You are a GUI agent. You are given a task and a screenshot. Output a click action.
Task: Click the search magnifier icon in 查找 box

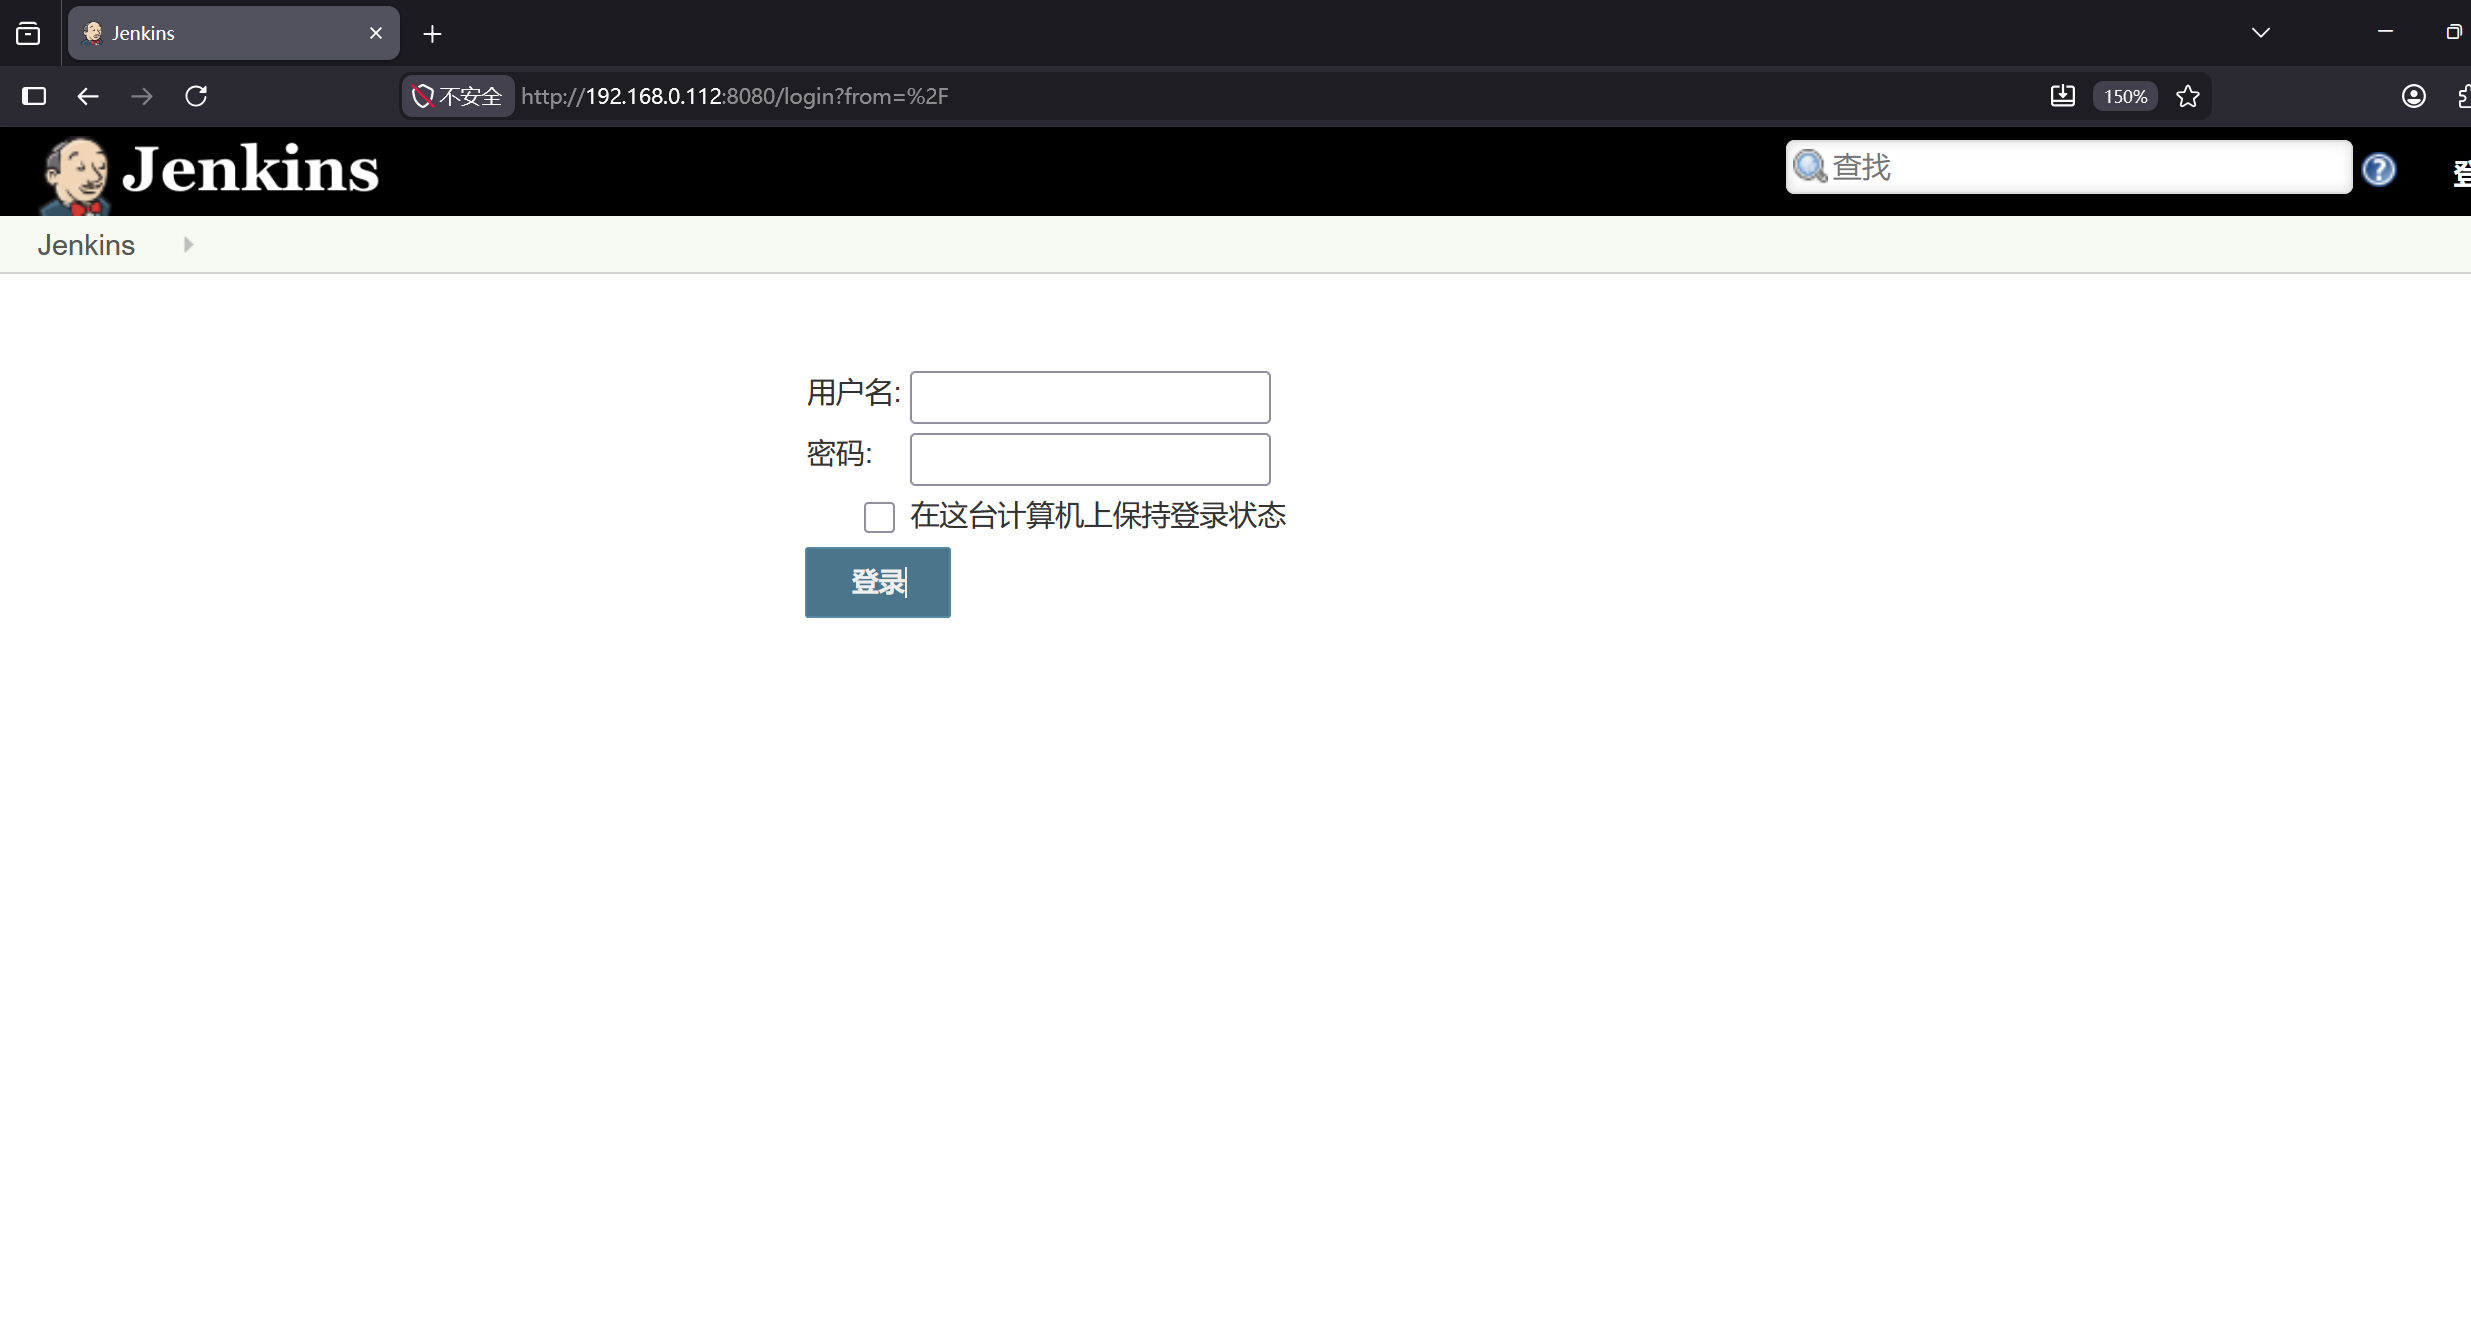coord(1810,166)
